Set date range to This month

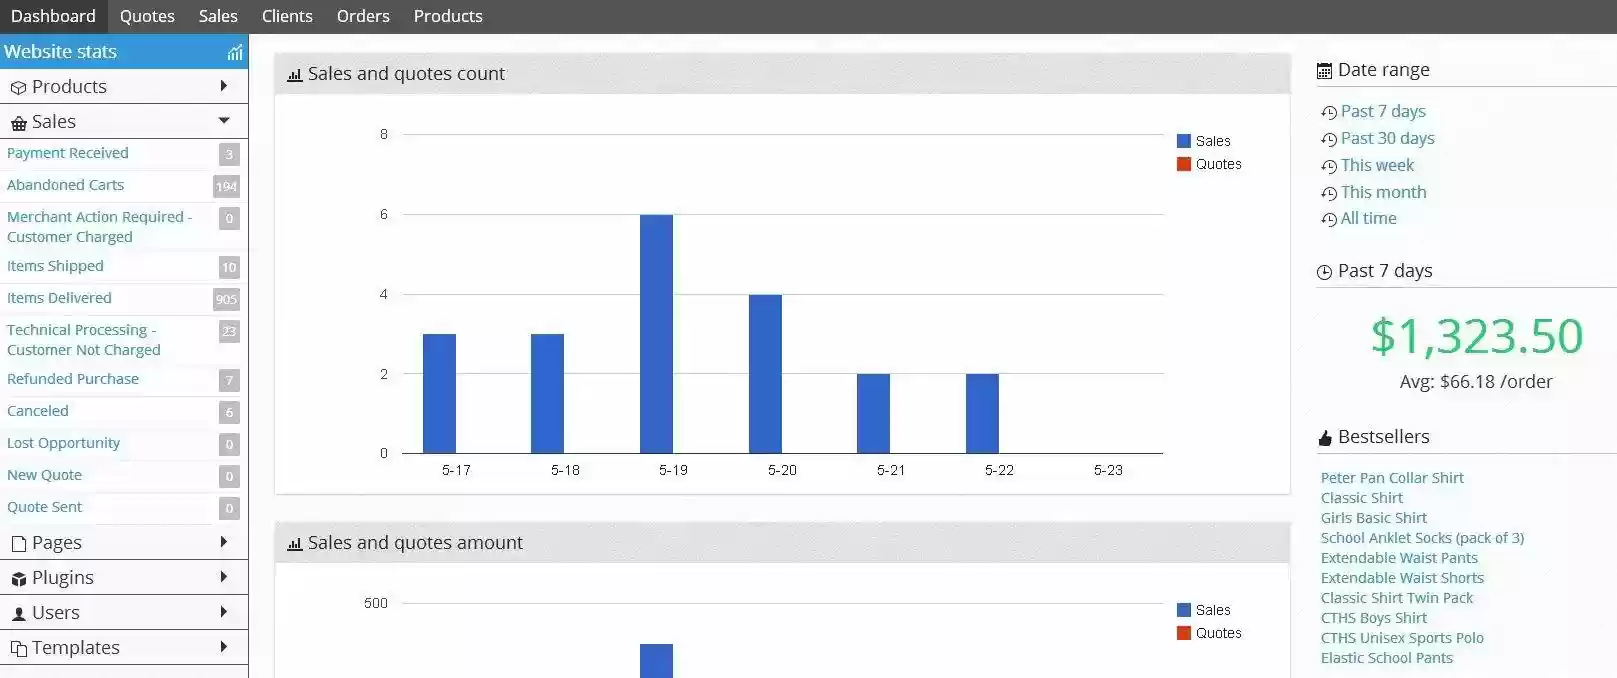[x=1383, y=192]
